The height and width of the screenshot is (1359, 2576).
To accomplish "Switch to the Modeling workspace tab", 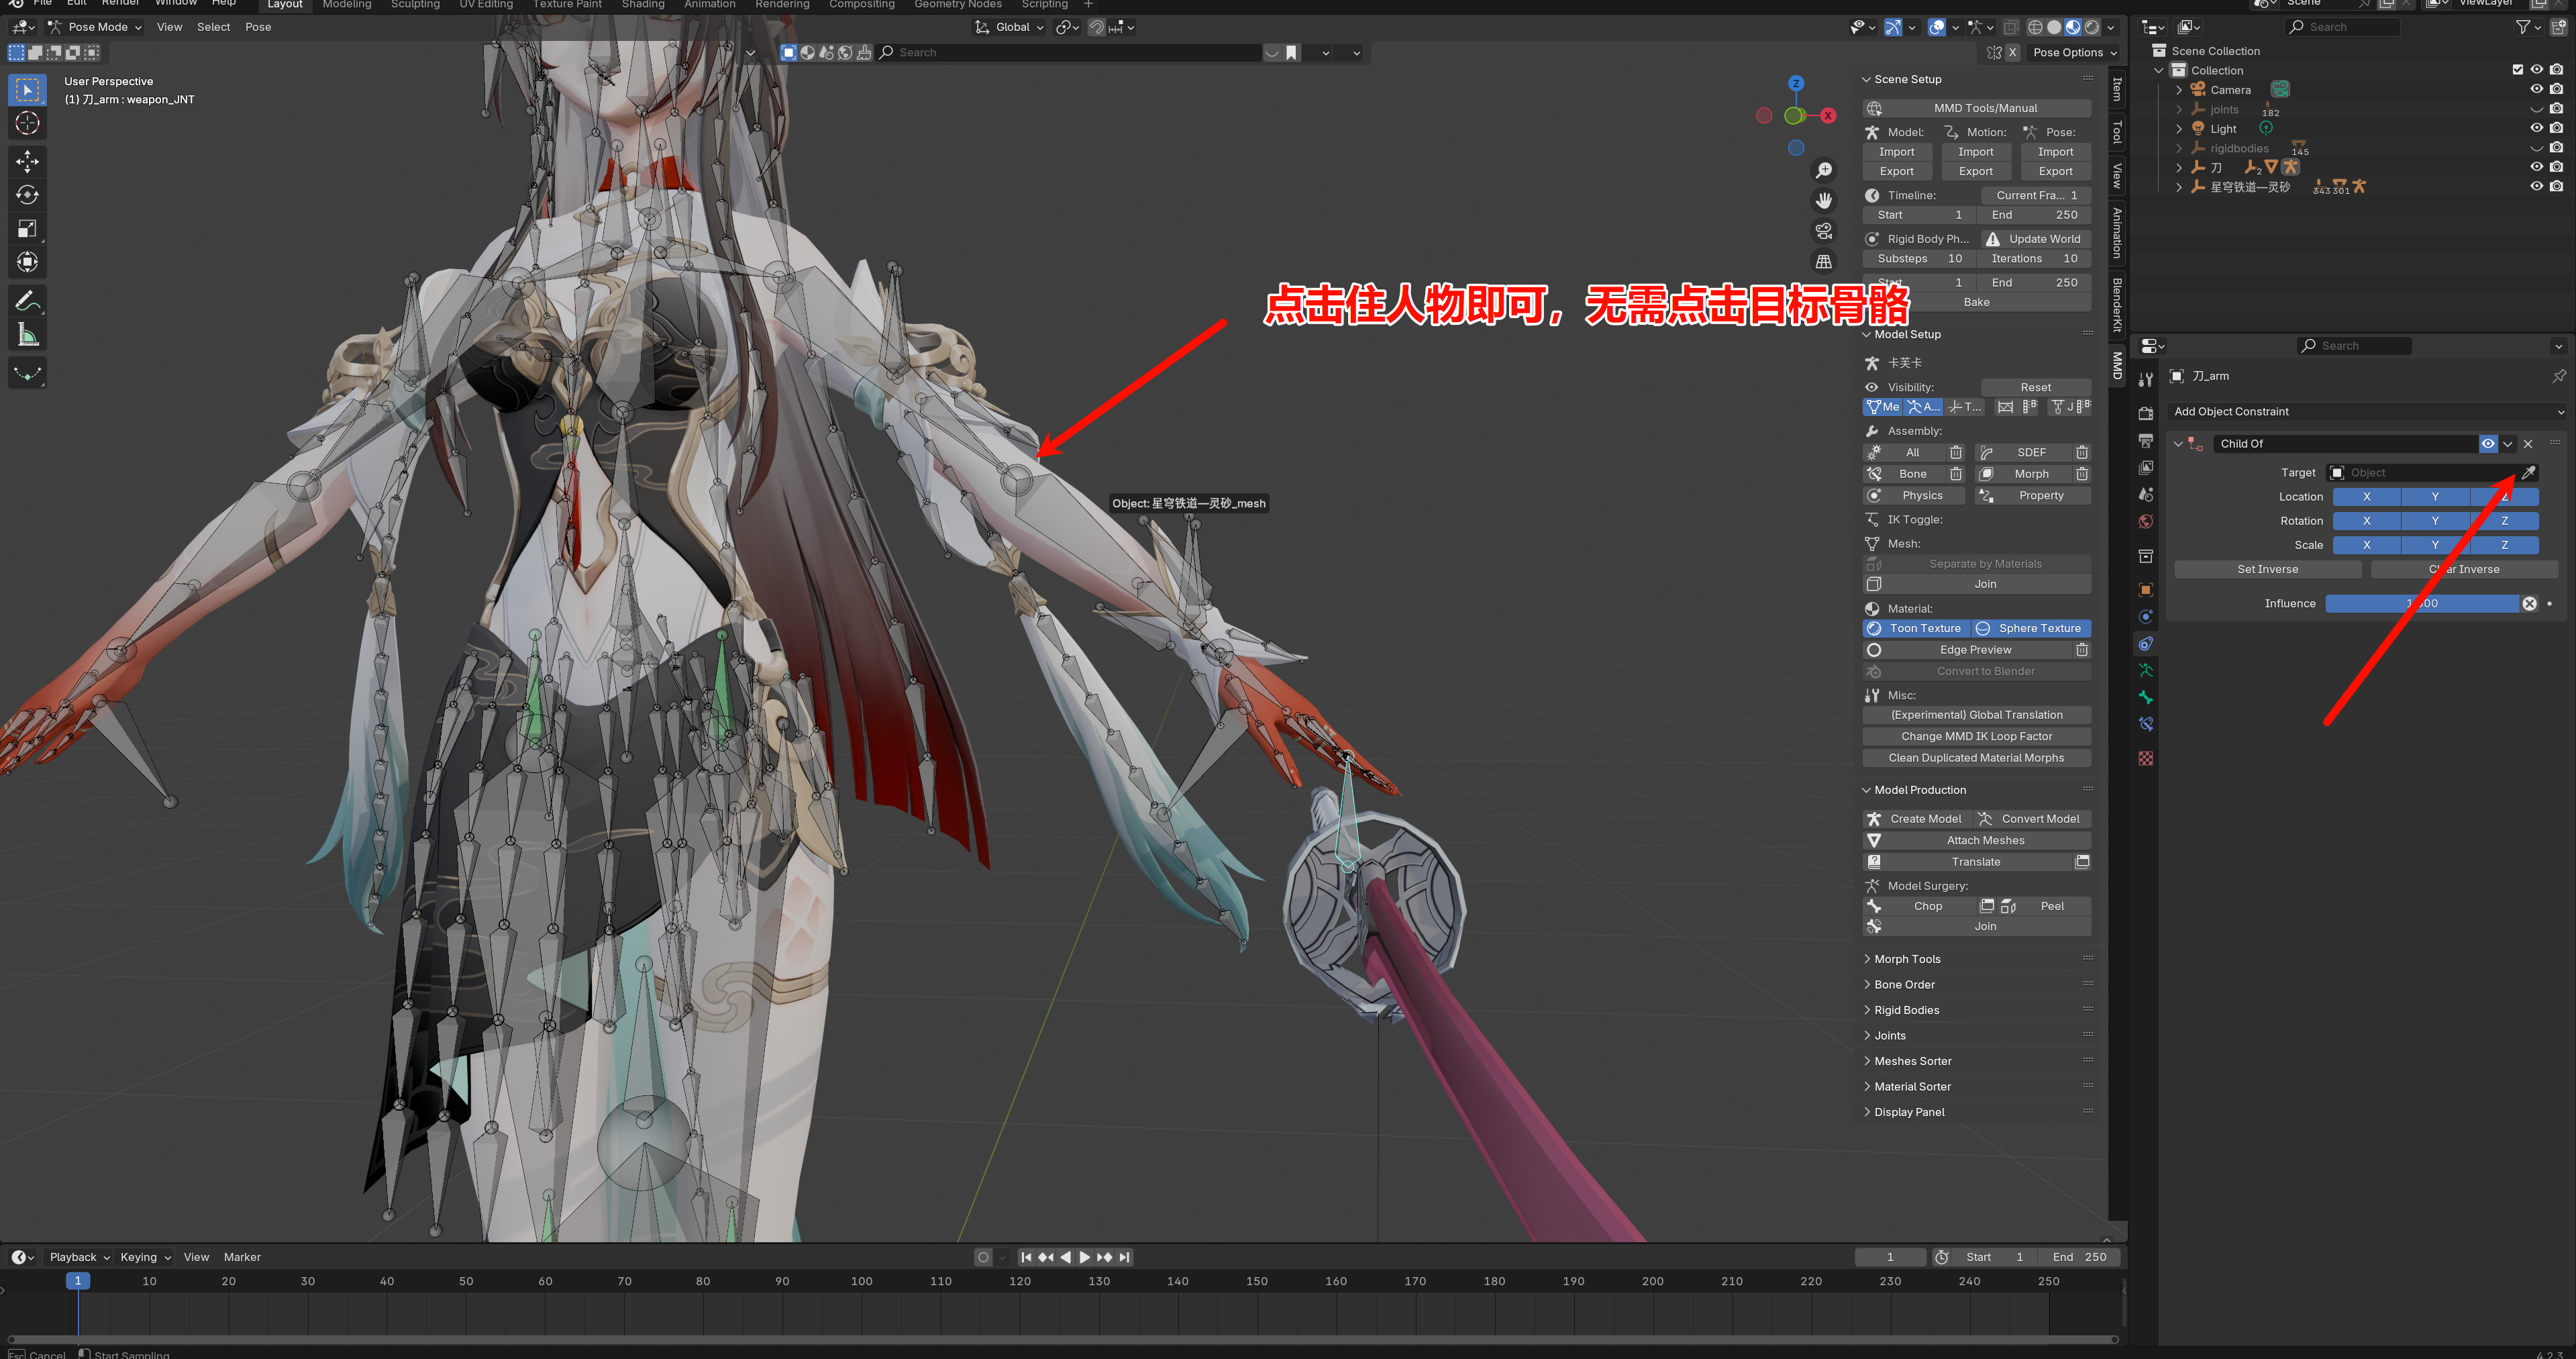I will coord(347,5).
